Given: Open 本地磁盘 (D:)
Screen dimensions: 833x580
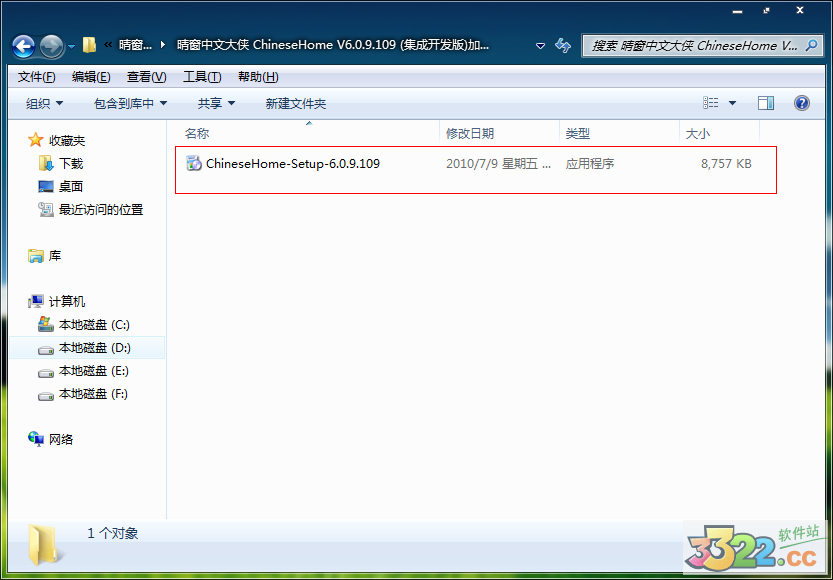Looking at the screenshot, I should coord(95,348).
